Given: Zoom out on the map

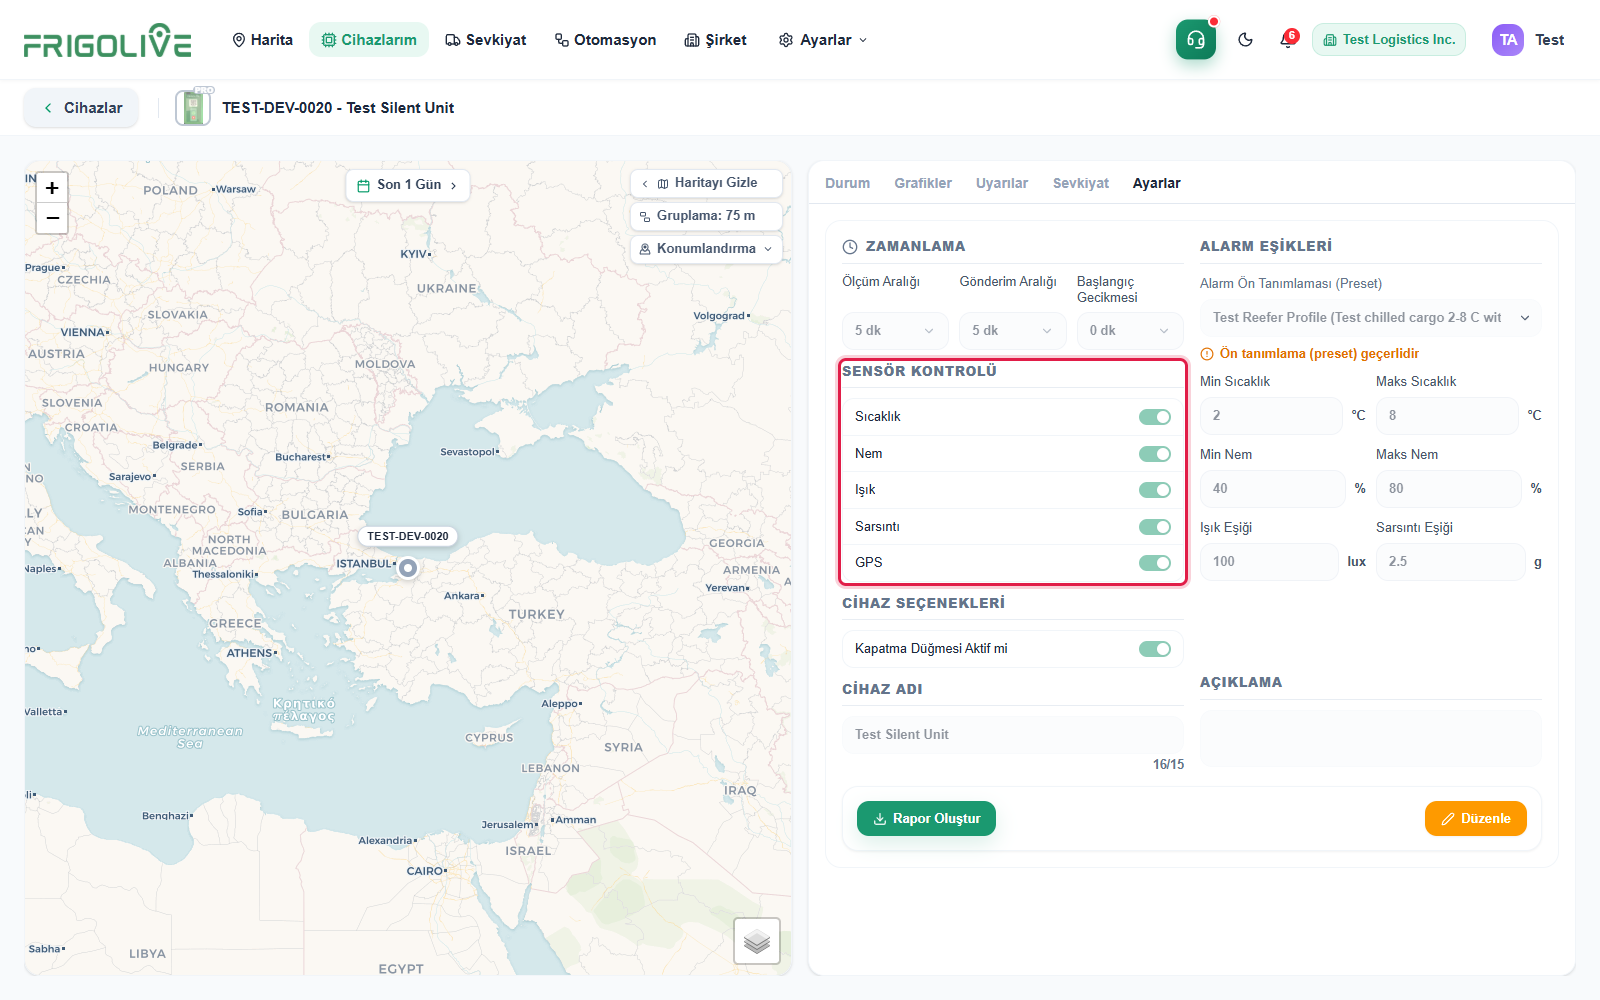Looking at the screenshot, I should coord(52,218).
